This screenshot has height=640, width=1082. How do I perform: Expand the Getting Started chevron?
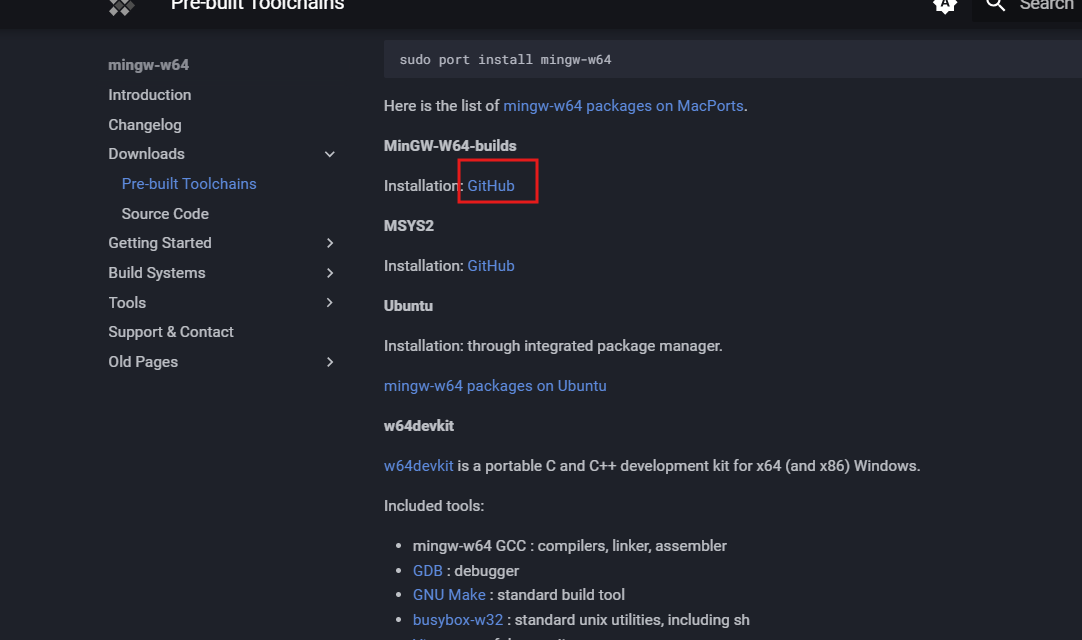point(330,243)
